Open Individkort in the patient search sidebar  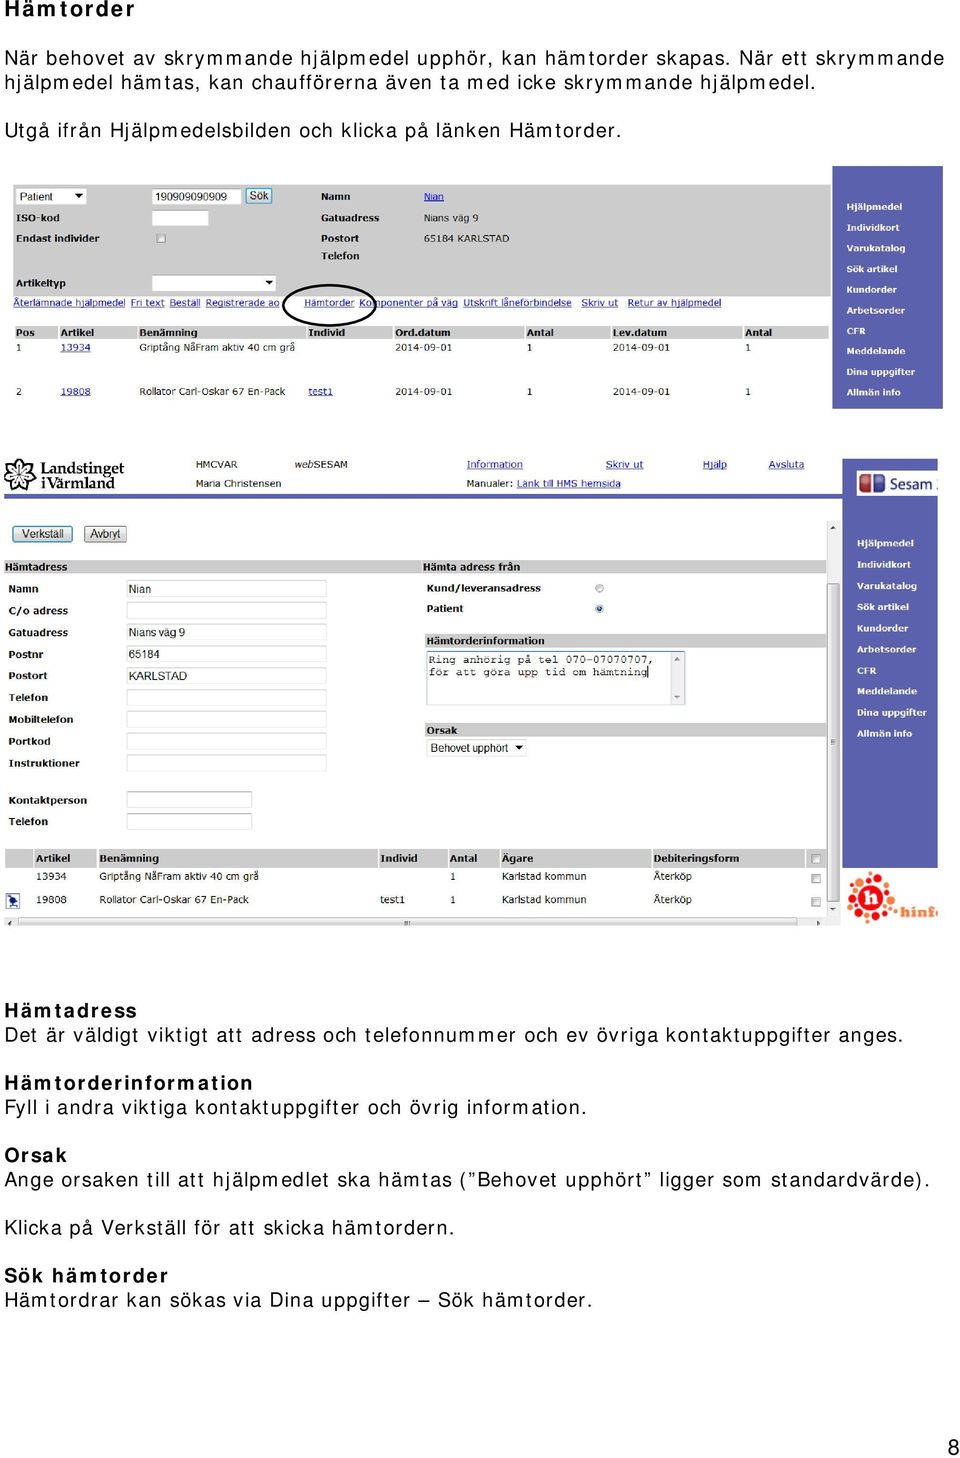coord(873,228)
